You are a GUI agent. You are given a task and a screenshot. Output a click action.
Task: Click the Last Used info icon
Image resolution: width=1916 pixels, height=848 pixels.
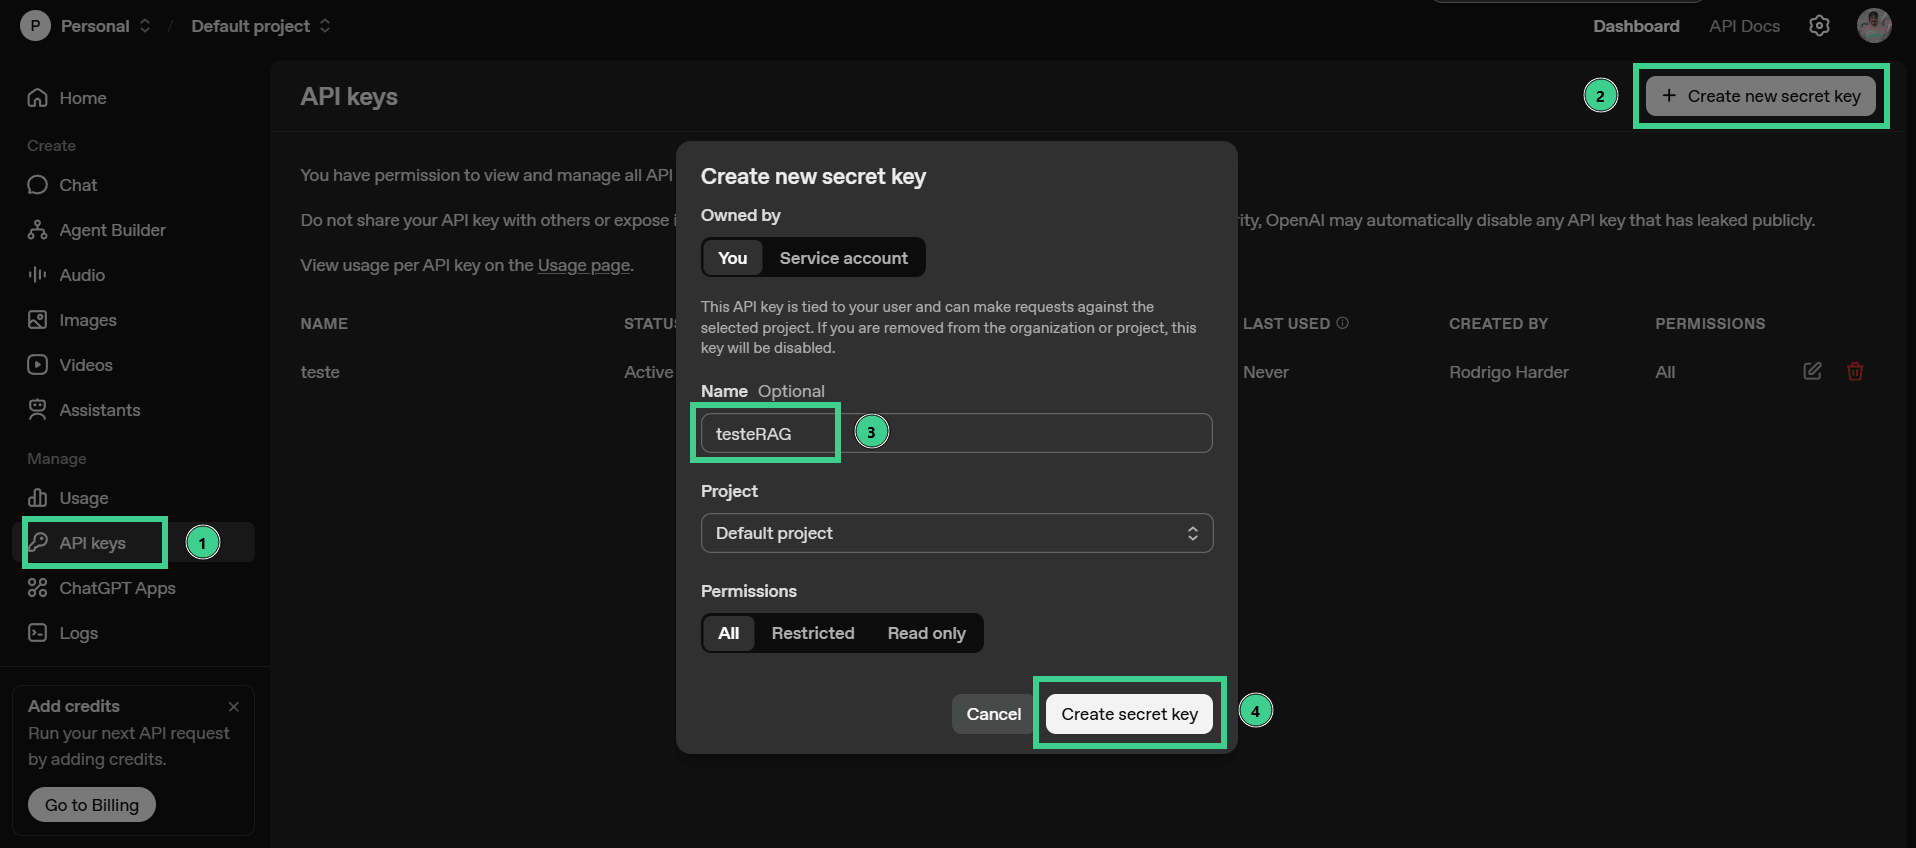coord(1343,323)
